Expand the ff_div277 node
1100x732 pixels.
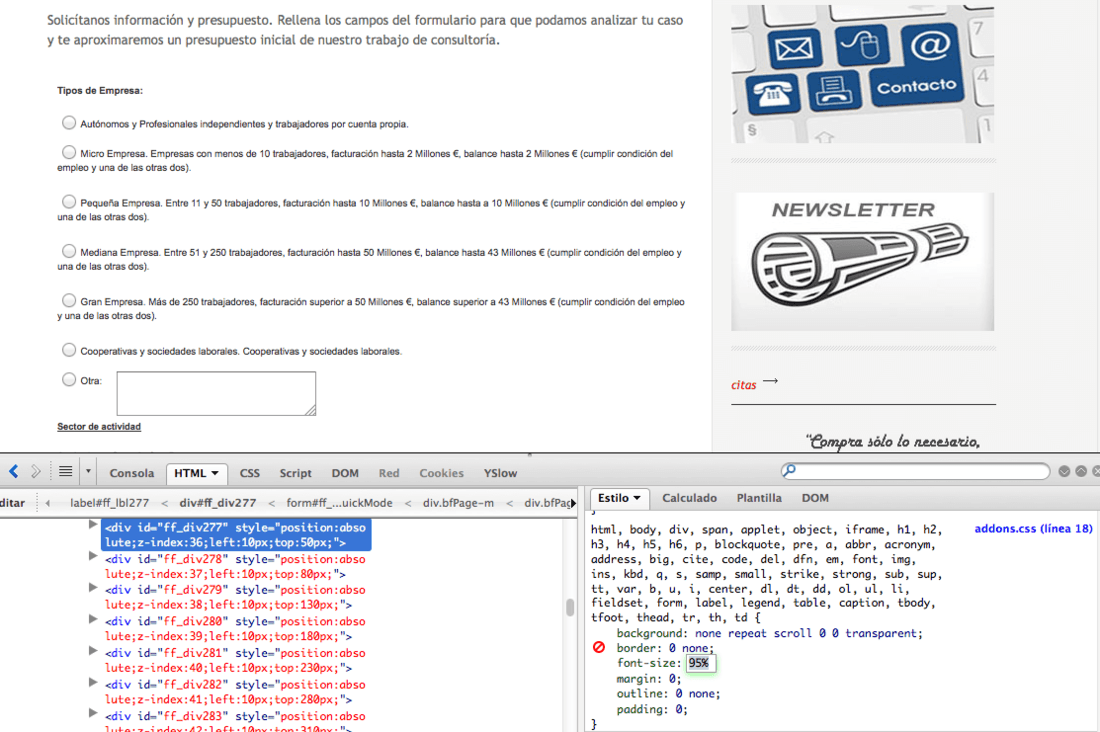[93, 525]
